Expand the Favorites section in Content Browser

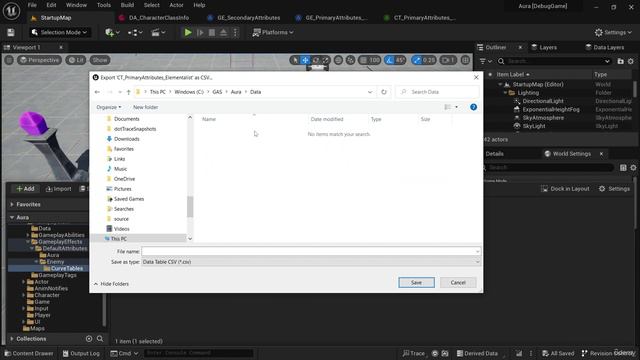coord(12,204)
